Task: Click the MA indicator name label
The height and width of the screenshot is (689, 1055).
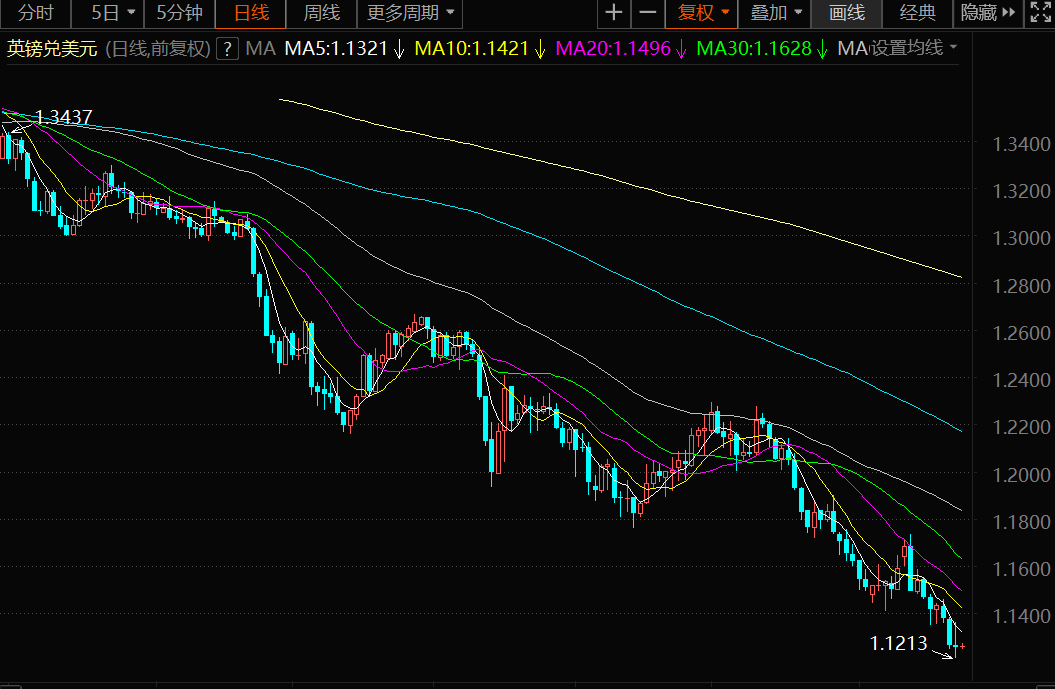Action: [260, 48]
